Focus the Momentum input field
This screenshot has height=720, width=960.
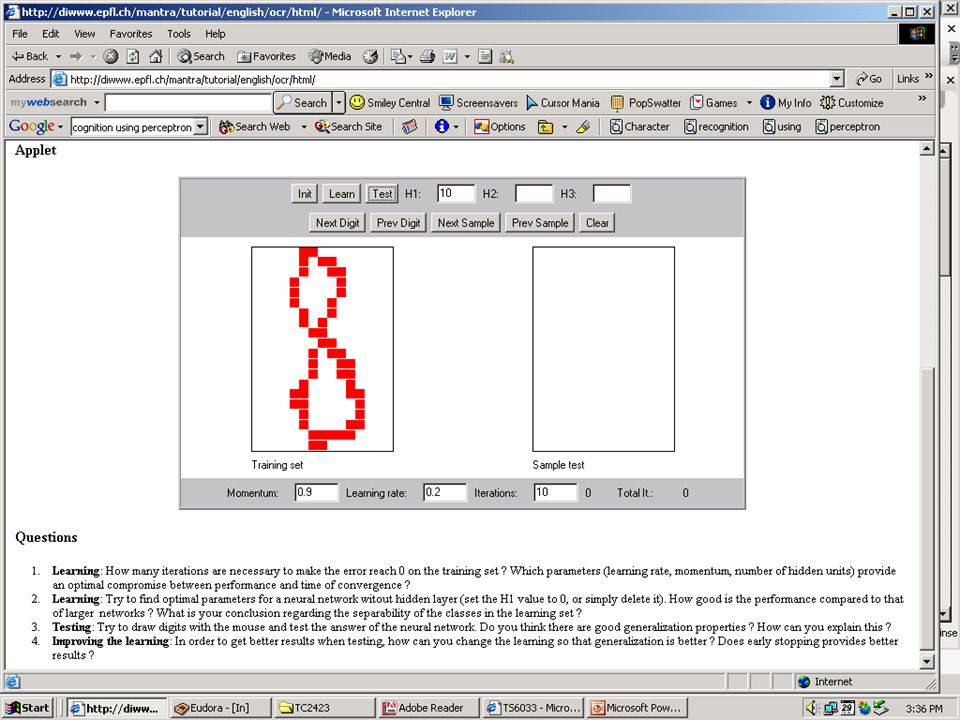click(316, 492)
